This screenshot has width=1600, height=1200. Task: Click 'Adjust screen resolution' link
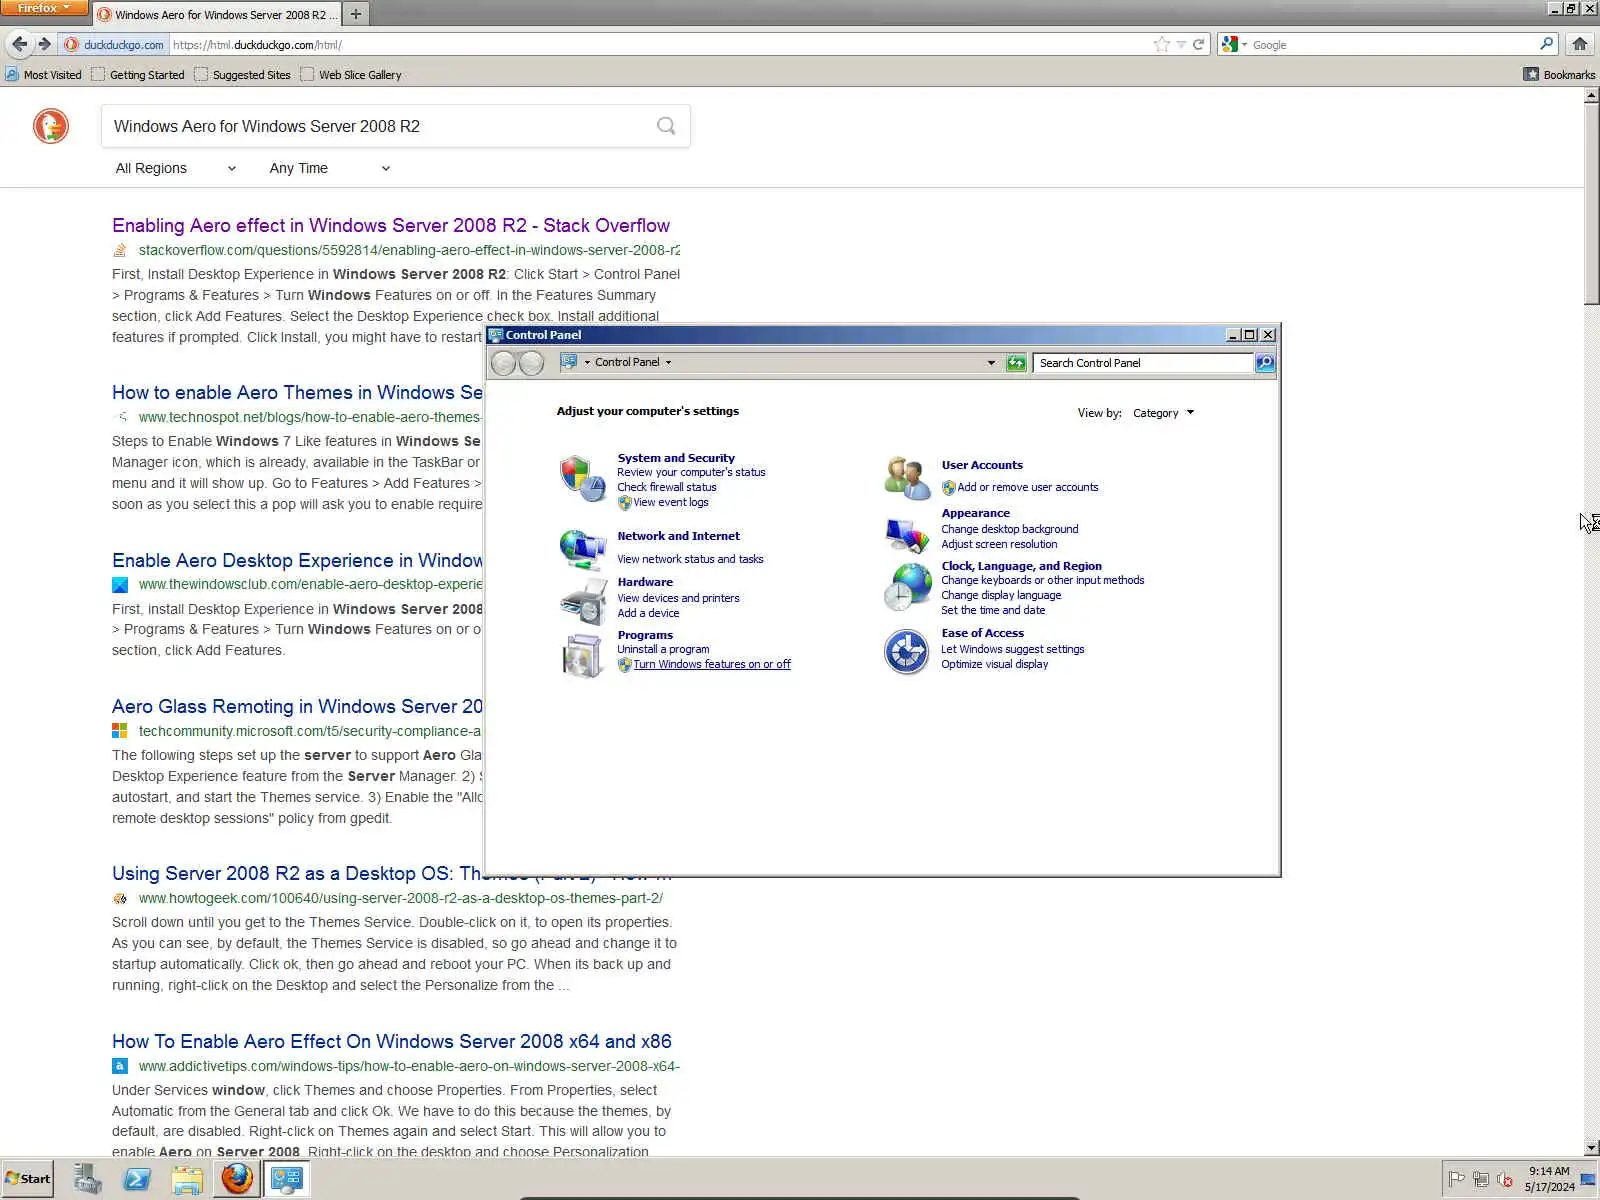(x=999, y=545)
